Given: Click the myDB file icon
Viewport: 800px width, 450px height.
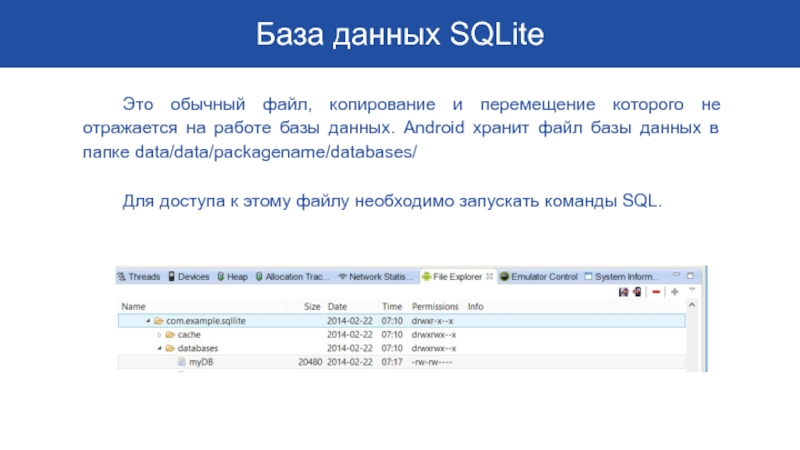Looking at the screenshot, I should pyautogui.click(x=182, y=362).
